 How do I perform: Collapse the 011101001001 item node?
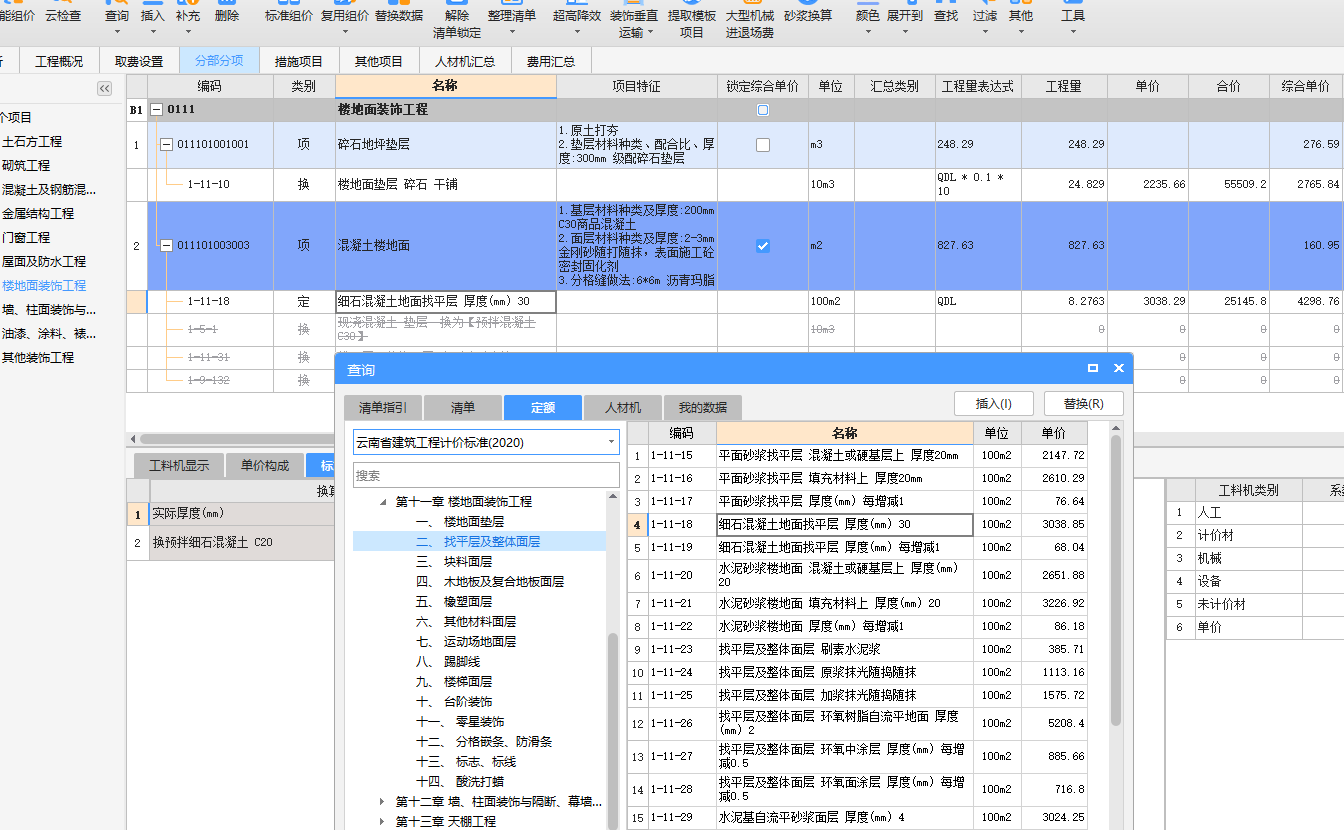pos(166,145)
